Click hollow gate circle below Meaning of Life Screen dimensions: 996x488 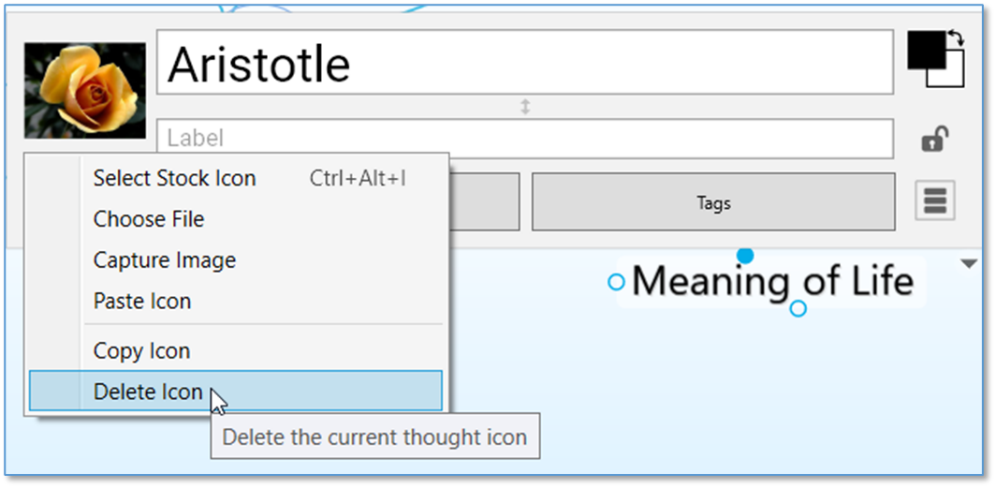pos(798,309)
